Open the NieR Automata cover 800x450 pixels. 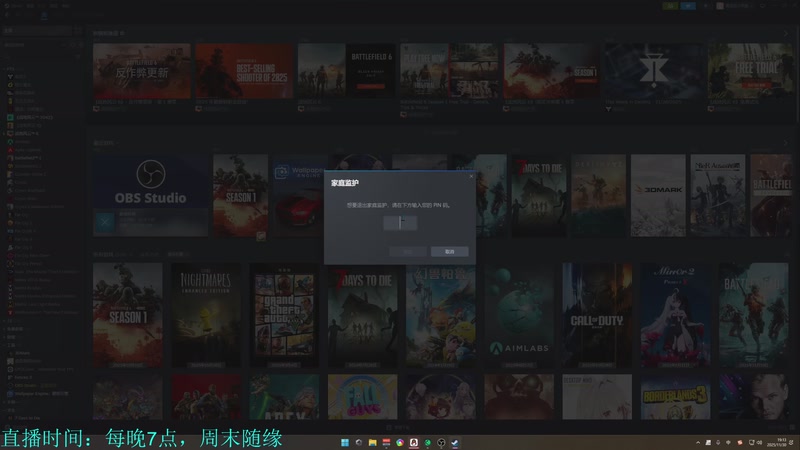click(718, 195)
